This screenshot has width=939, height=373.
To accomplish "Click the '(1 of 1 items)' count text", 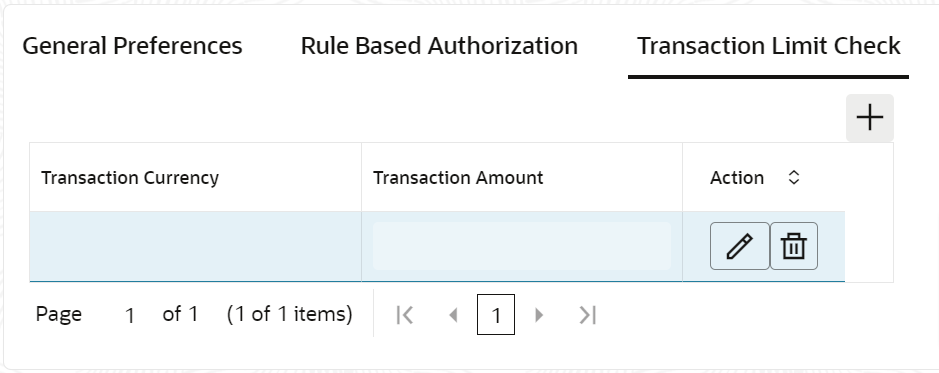I will point(290,314).
